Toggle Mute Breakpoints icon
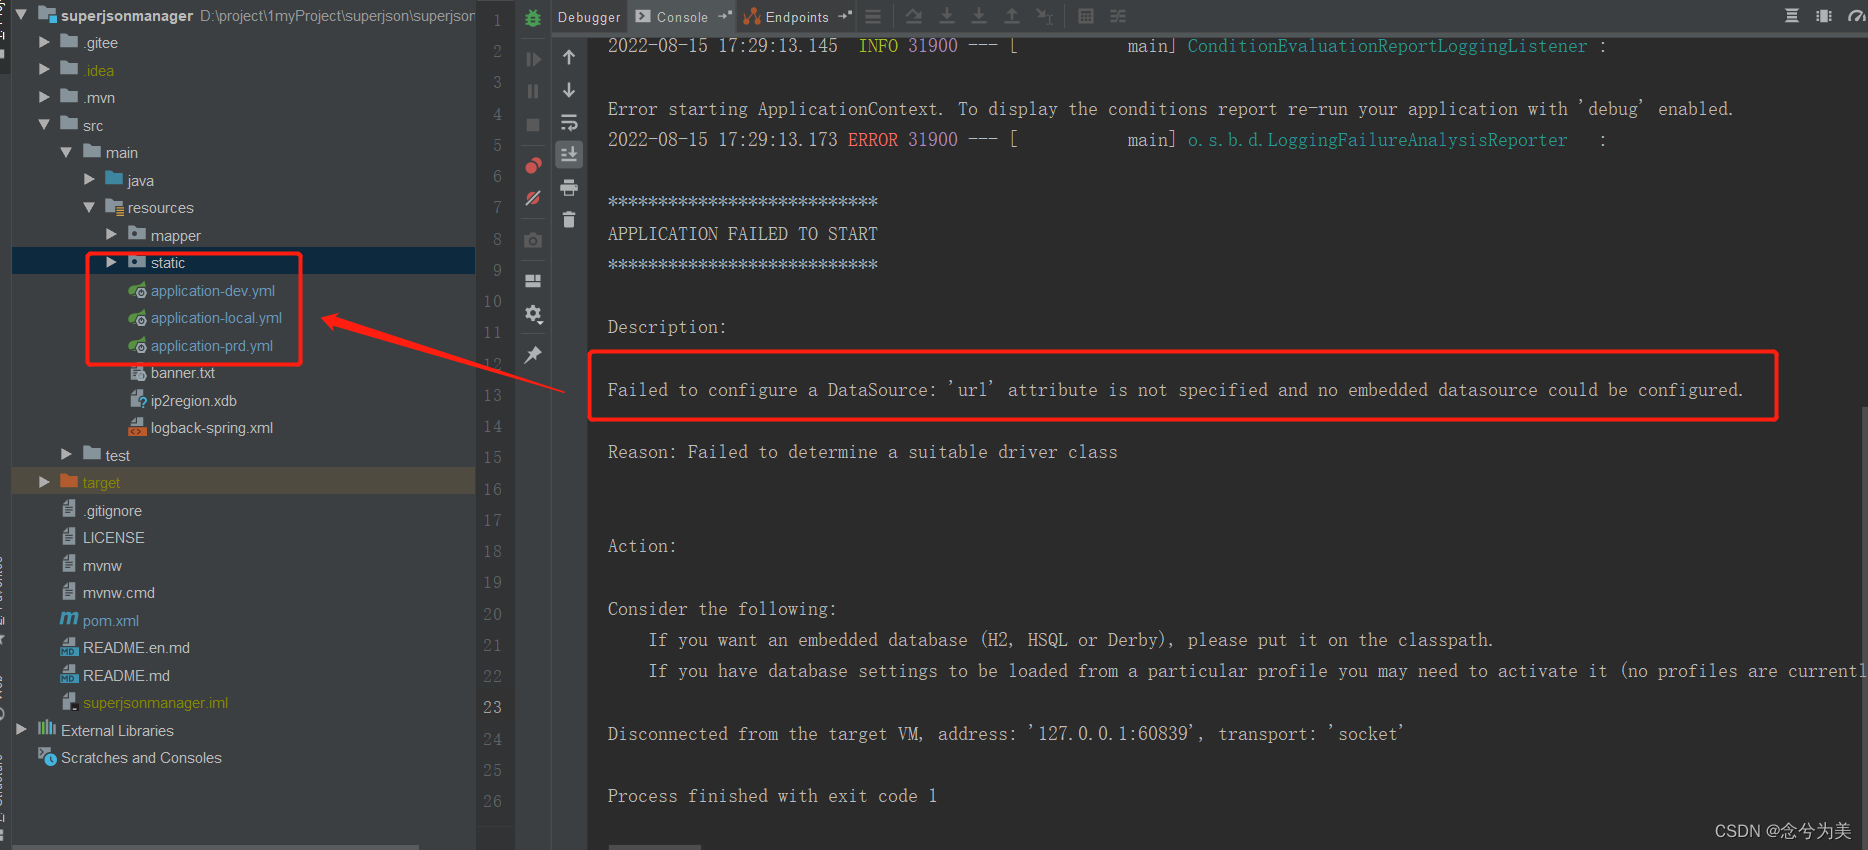 (x=533, y=198)
